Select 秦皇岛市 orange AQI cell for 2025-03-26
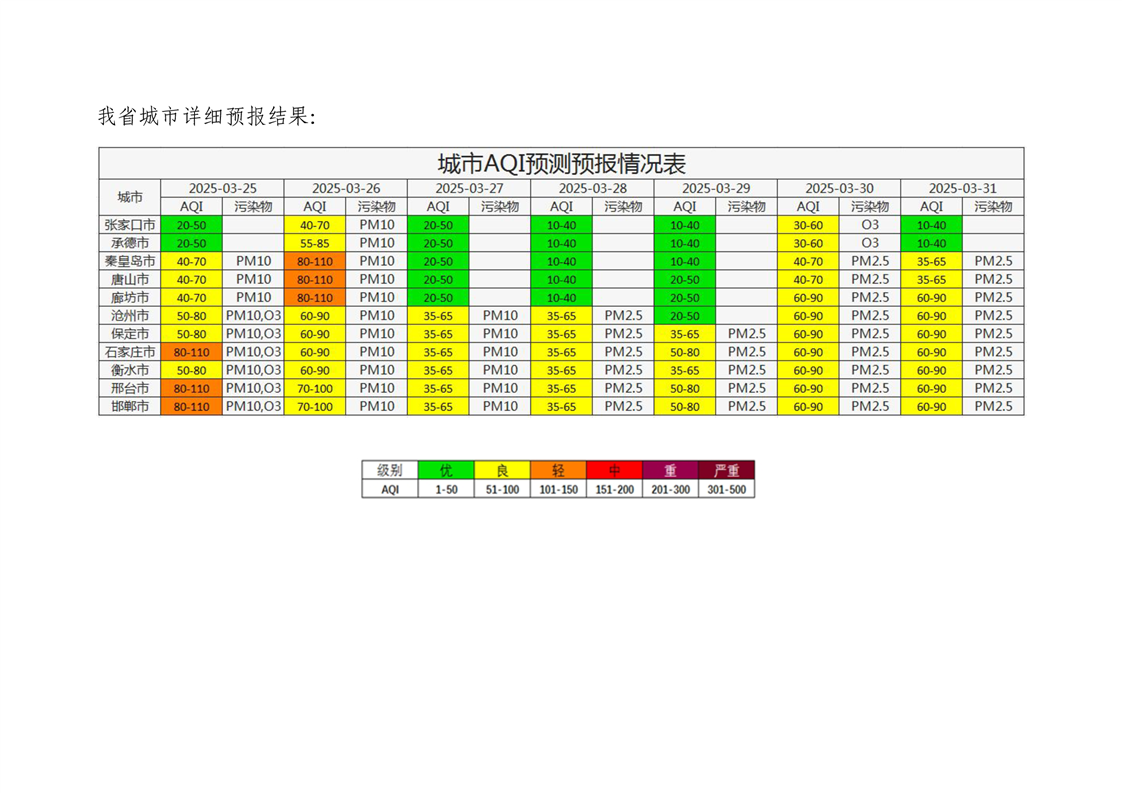The image size is (1122, 793). 315,261
